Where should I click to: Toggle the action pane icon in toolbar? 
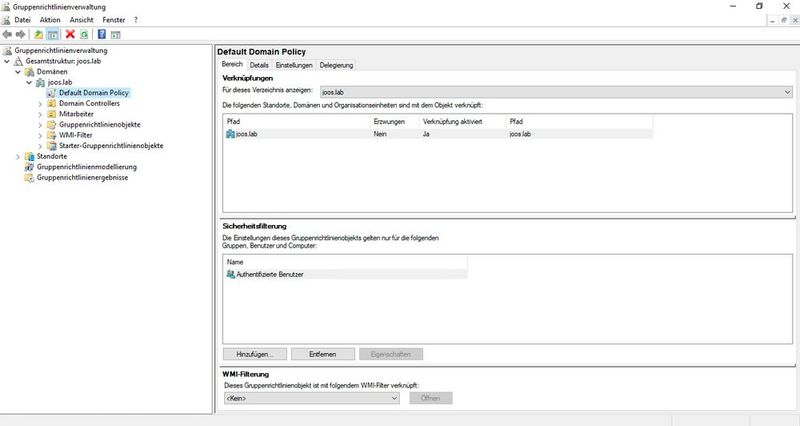tap(116, 34)
